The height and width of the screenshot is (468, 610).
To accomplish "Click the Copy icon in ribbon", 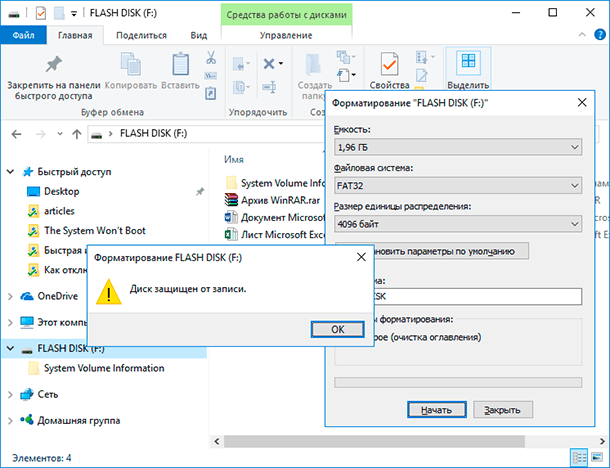I will pyautogui.click(x=131, y=64).
